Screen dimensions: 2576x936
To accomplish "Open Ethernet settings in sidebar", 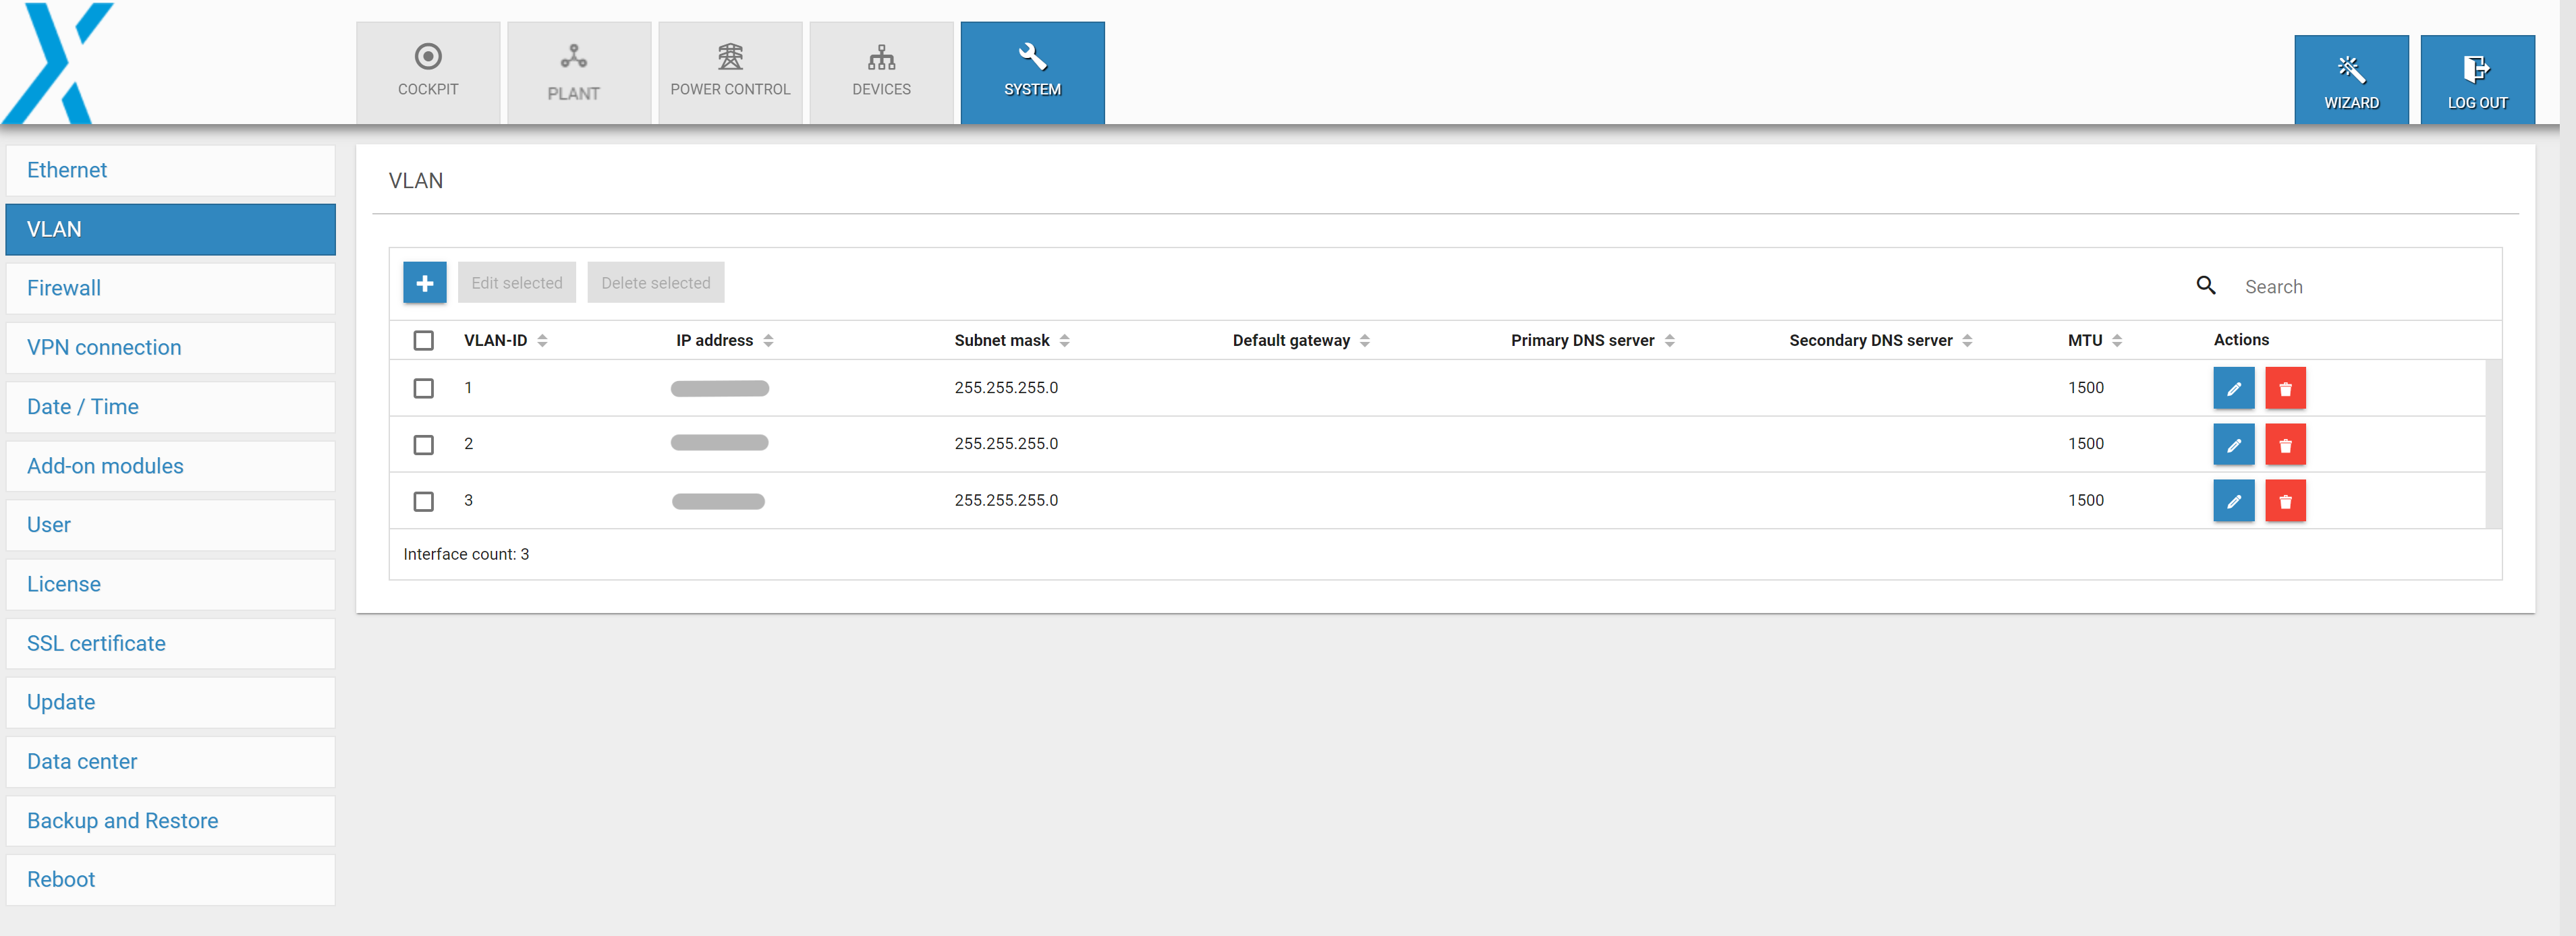I will point(170,170).
